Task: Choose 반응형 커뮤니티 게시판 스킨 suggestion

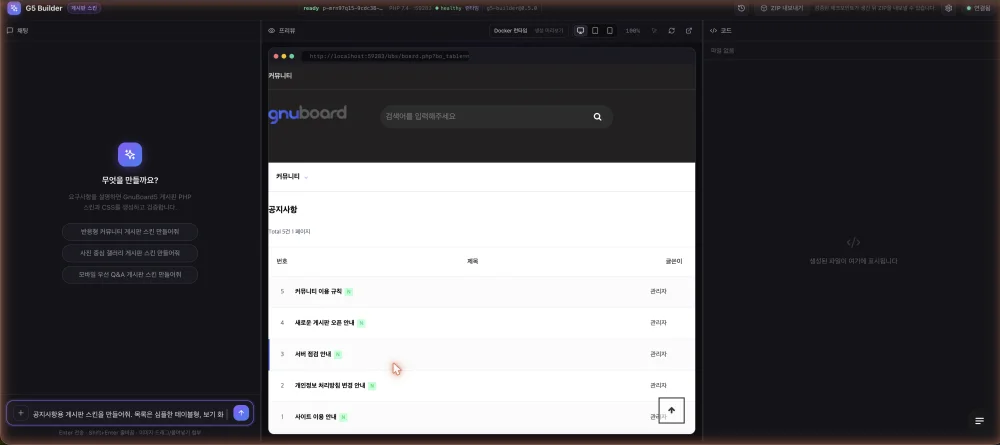Action: pyautogui.click(x=130, y=231)
